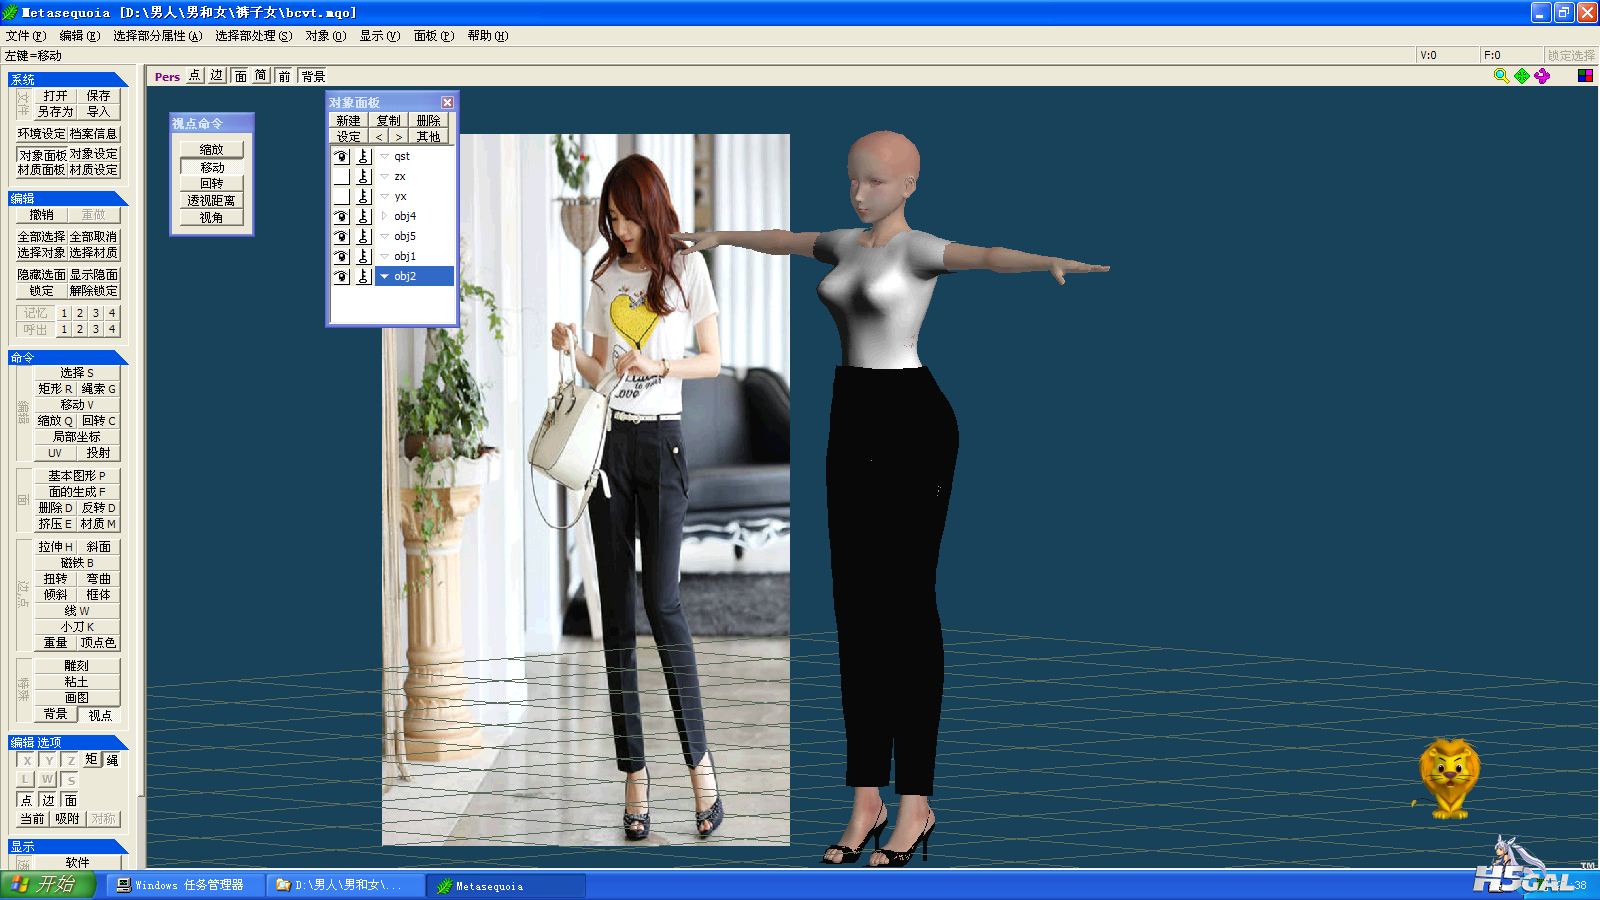Collapse the obj2 tree arrow
1600x900 pixels.
(x=384, y=276)
